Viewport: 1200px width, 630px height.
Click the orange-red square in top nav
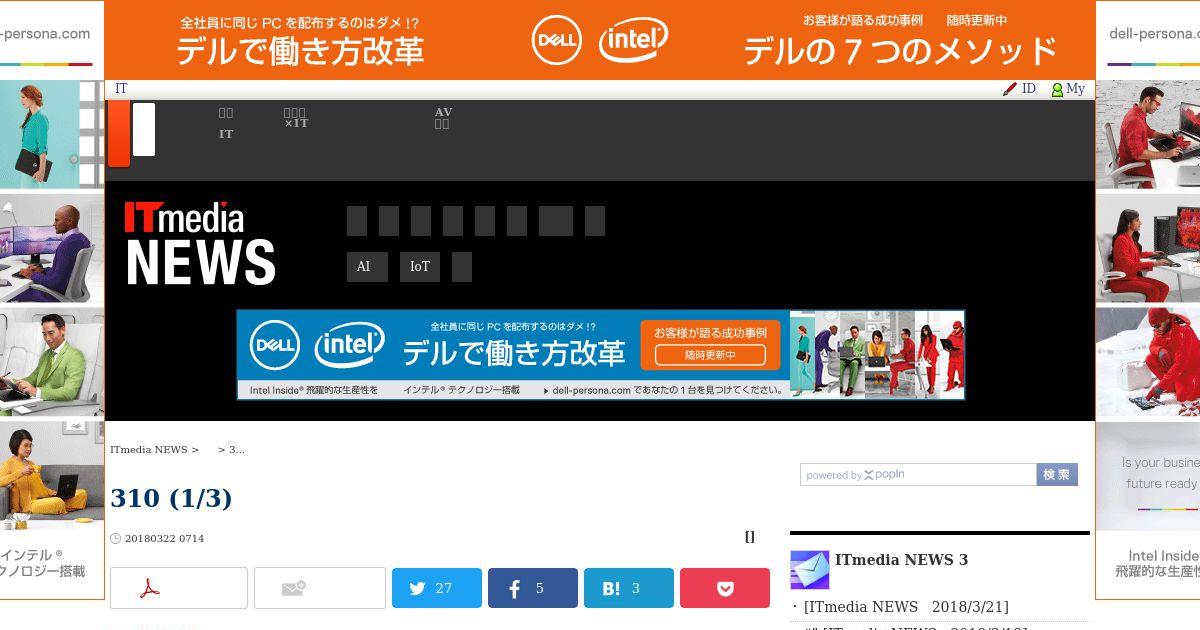[119, 133]
